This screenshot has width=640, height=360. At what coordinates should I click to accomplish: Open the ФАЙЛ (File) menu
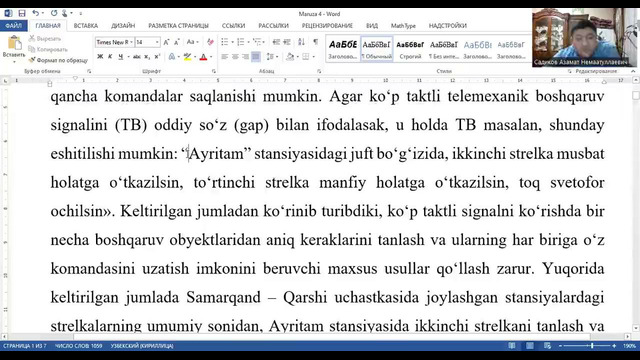(13, 25)
